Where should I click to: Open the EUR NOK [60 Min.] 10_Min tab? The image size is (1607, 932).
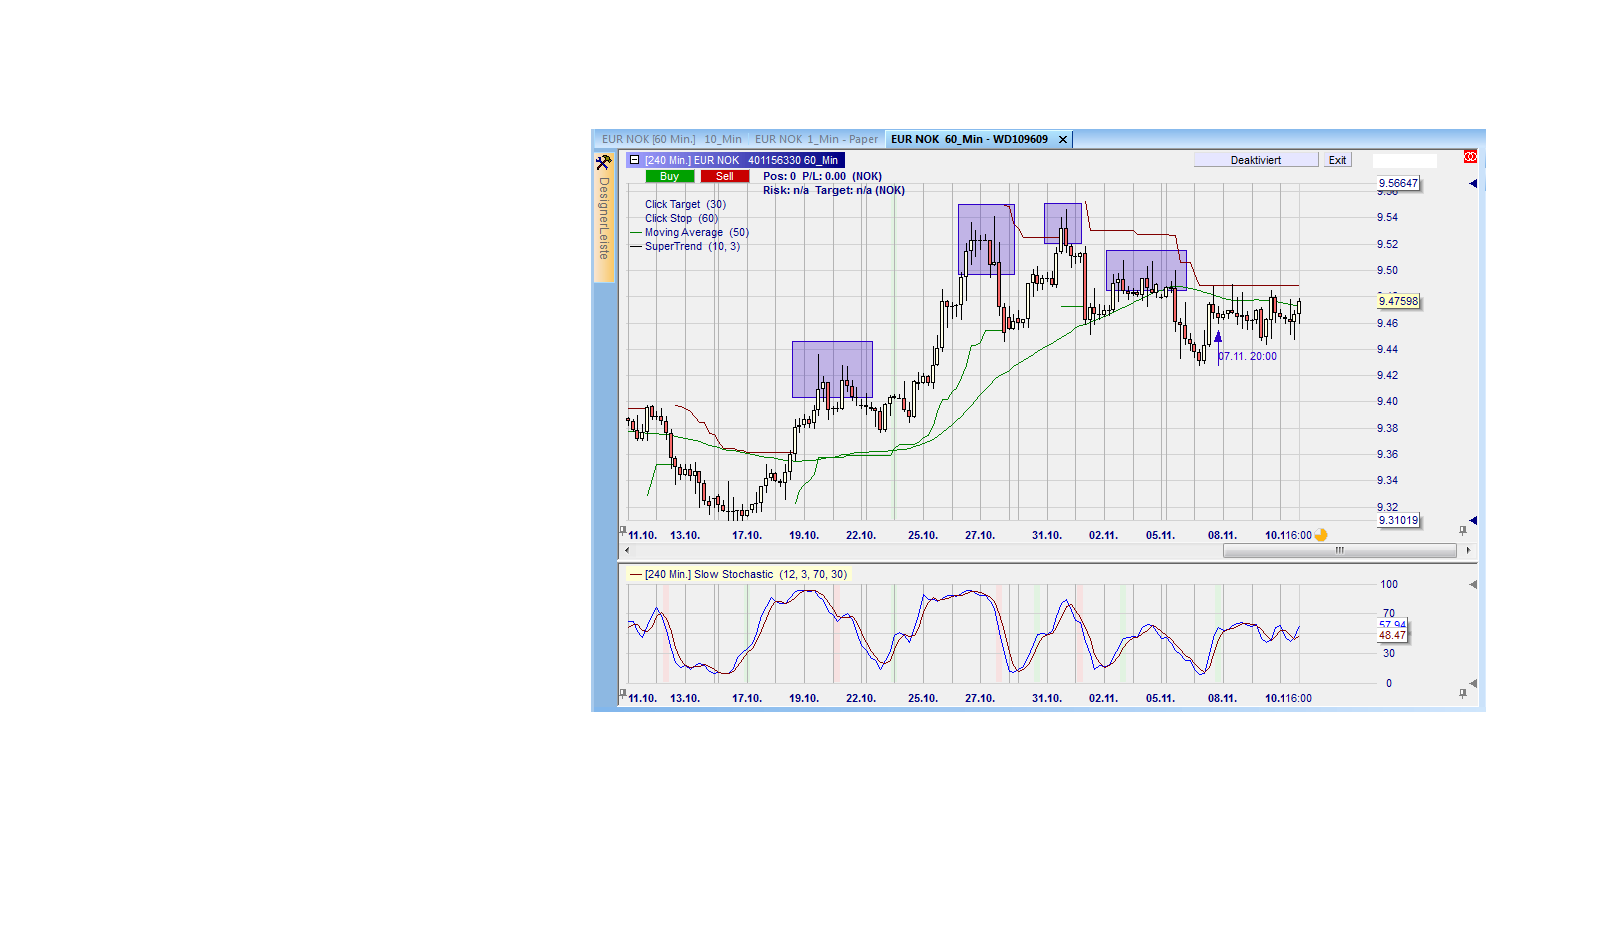point(672,139)
